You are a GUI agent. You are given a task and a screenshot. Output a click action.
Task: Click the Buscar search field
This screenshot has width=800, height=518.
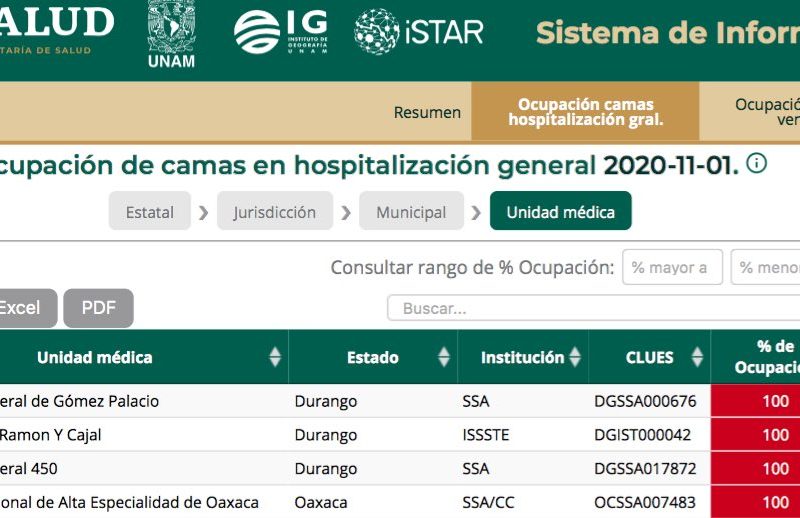tap(592, 309)
